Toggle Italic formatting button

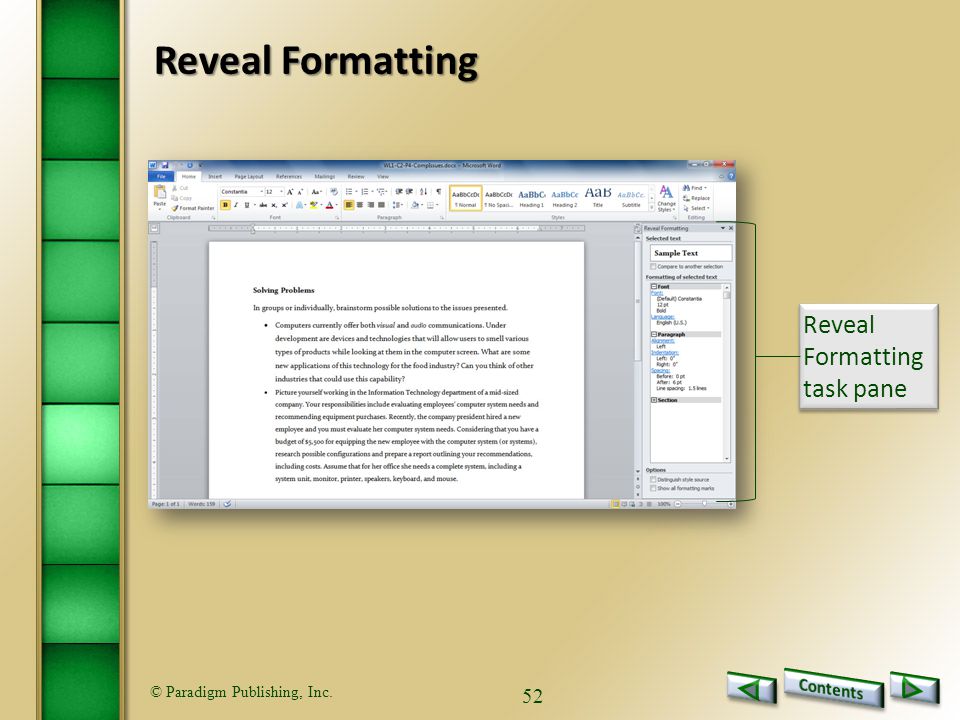236,205
